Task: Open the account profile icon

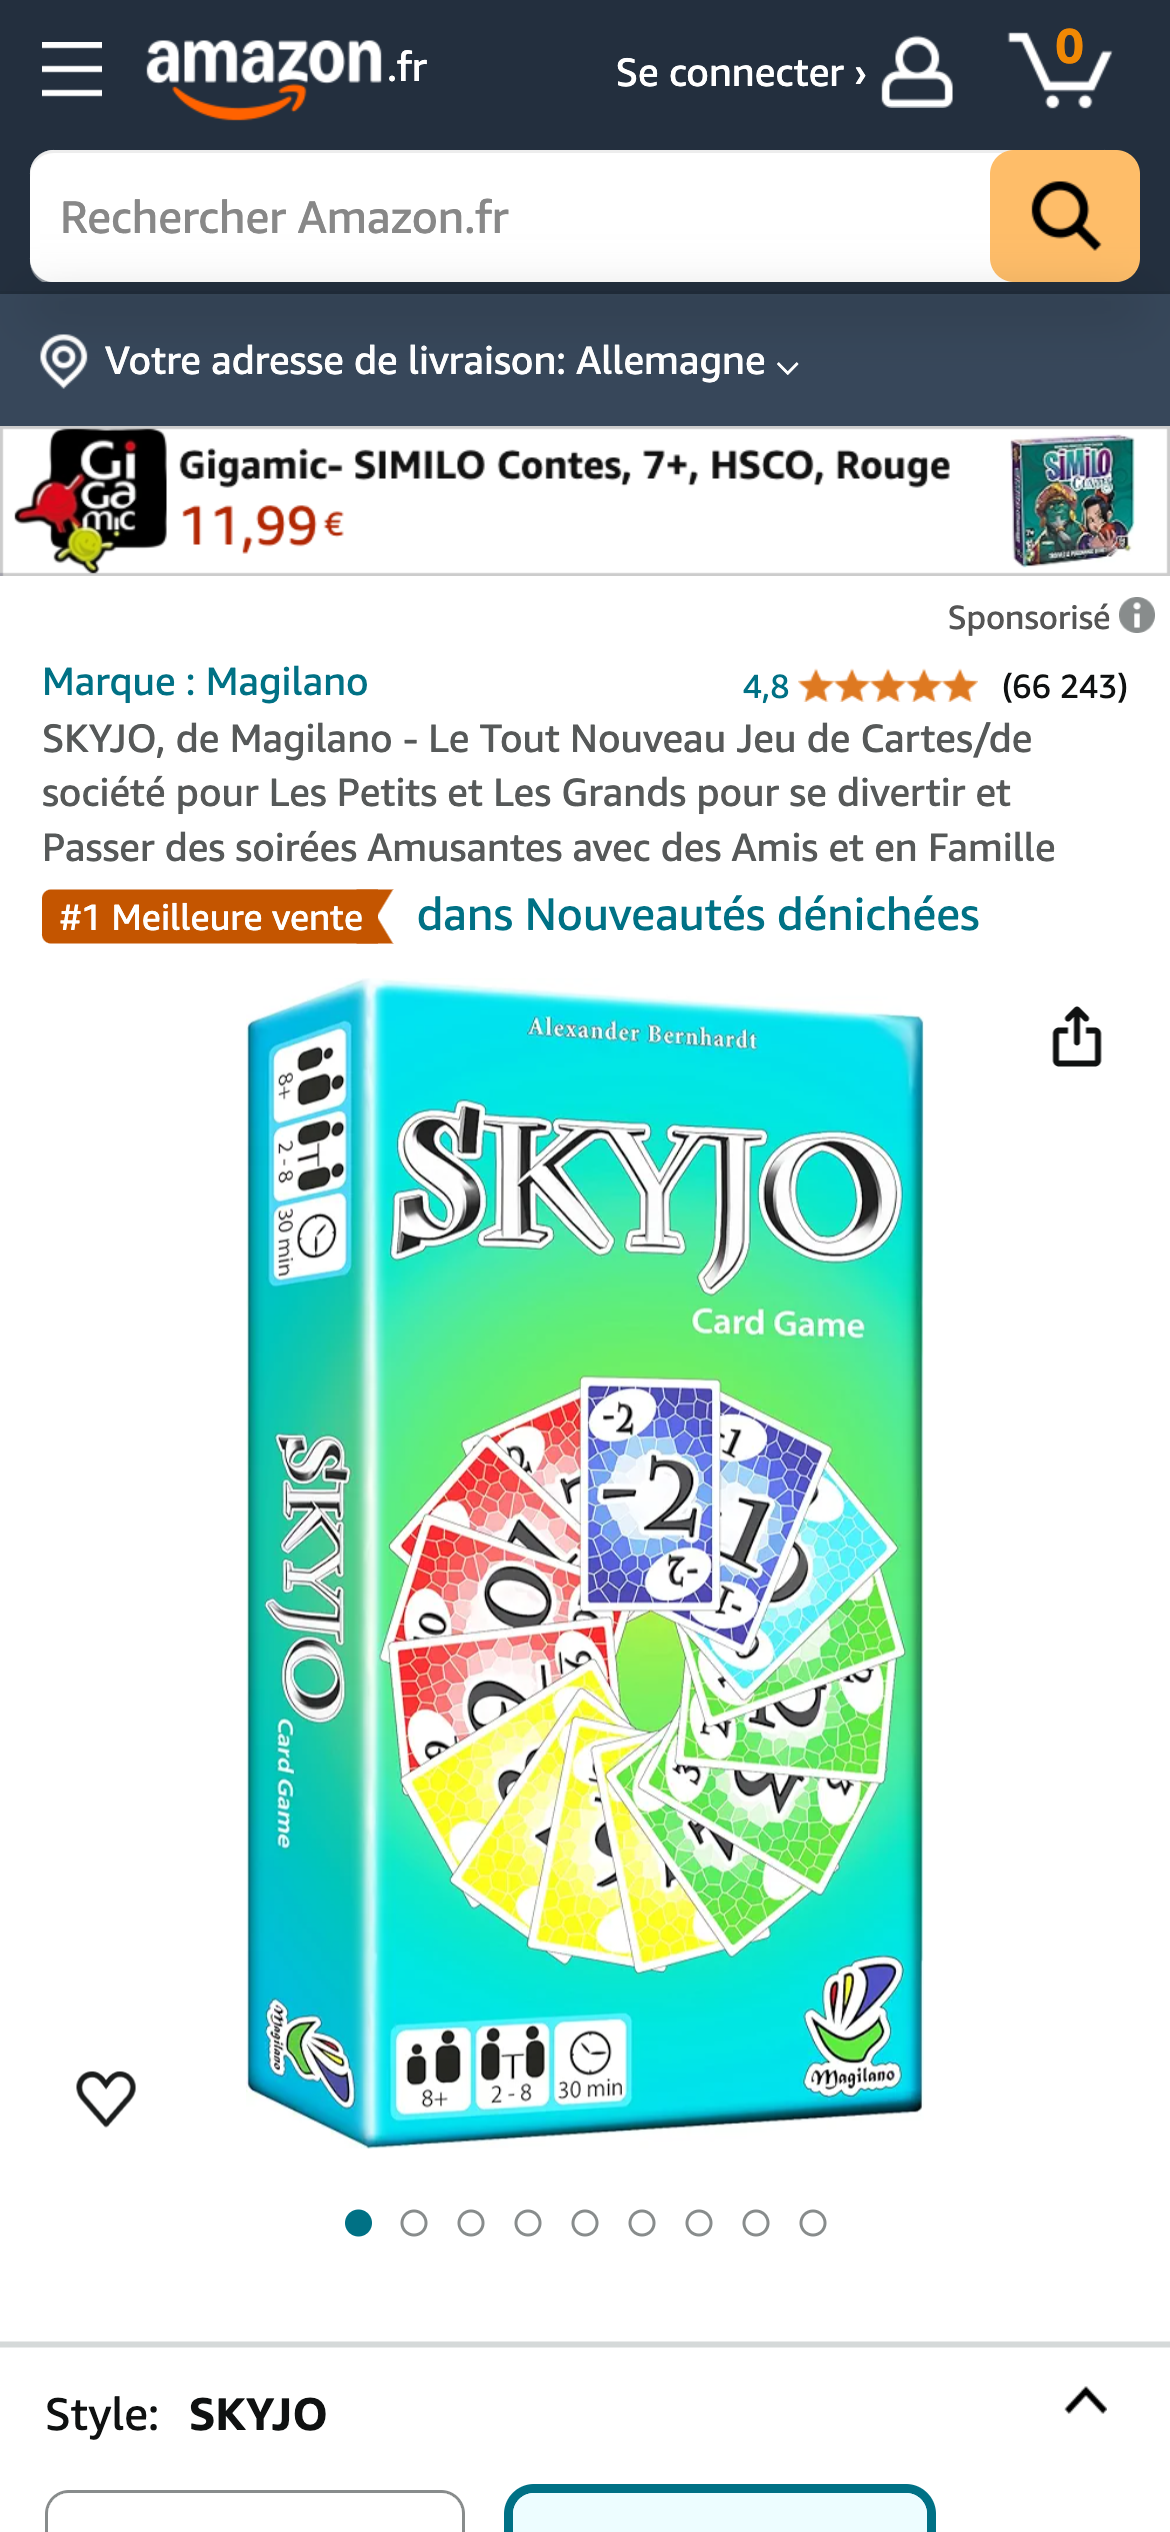Action: 917,72
